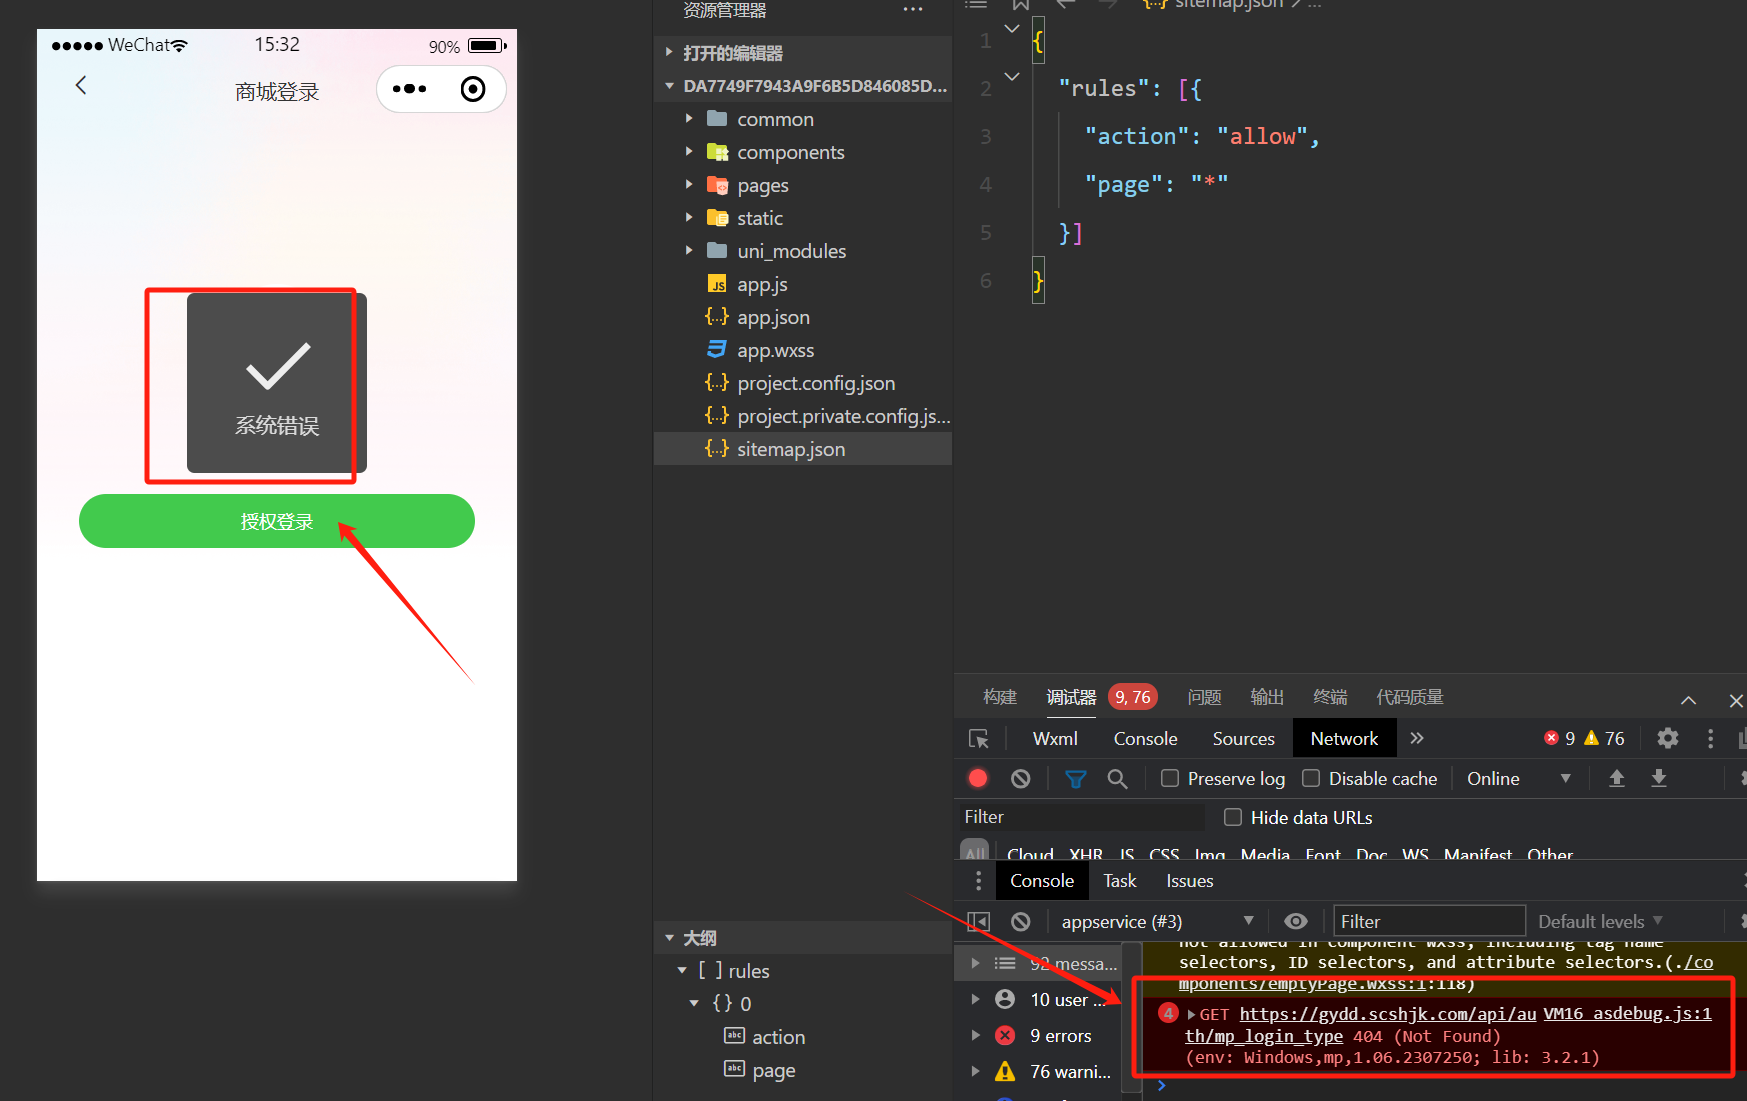Open the console drawer kebab menu
This screenshot has height=1101, width=1747.
pos(978,881)
